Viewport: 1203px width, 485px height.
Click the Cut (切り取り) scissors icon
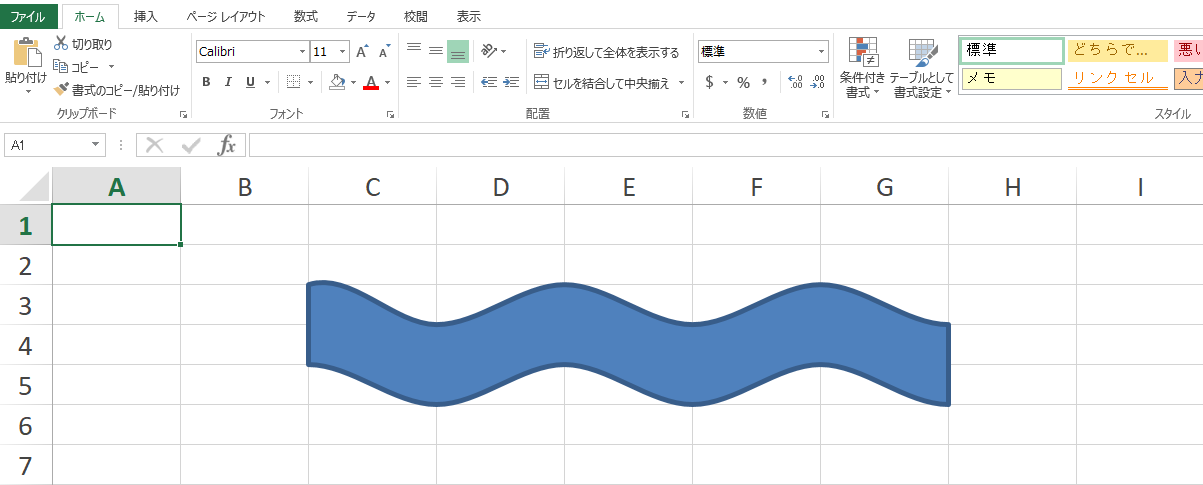[x=61, y=44]
